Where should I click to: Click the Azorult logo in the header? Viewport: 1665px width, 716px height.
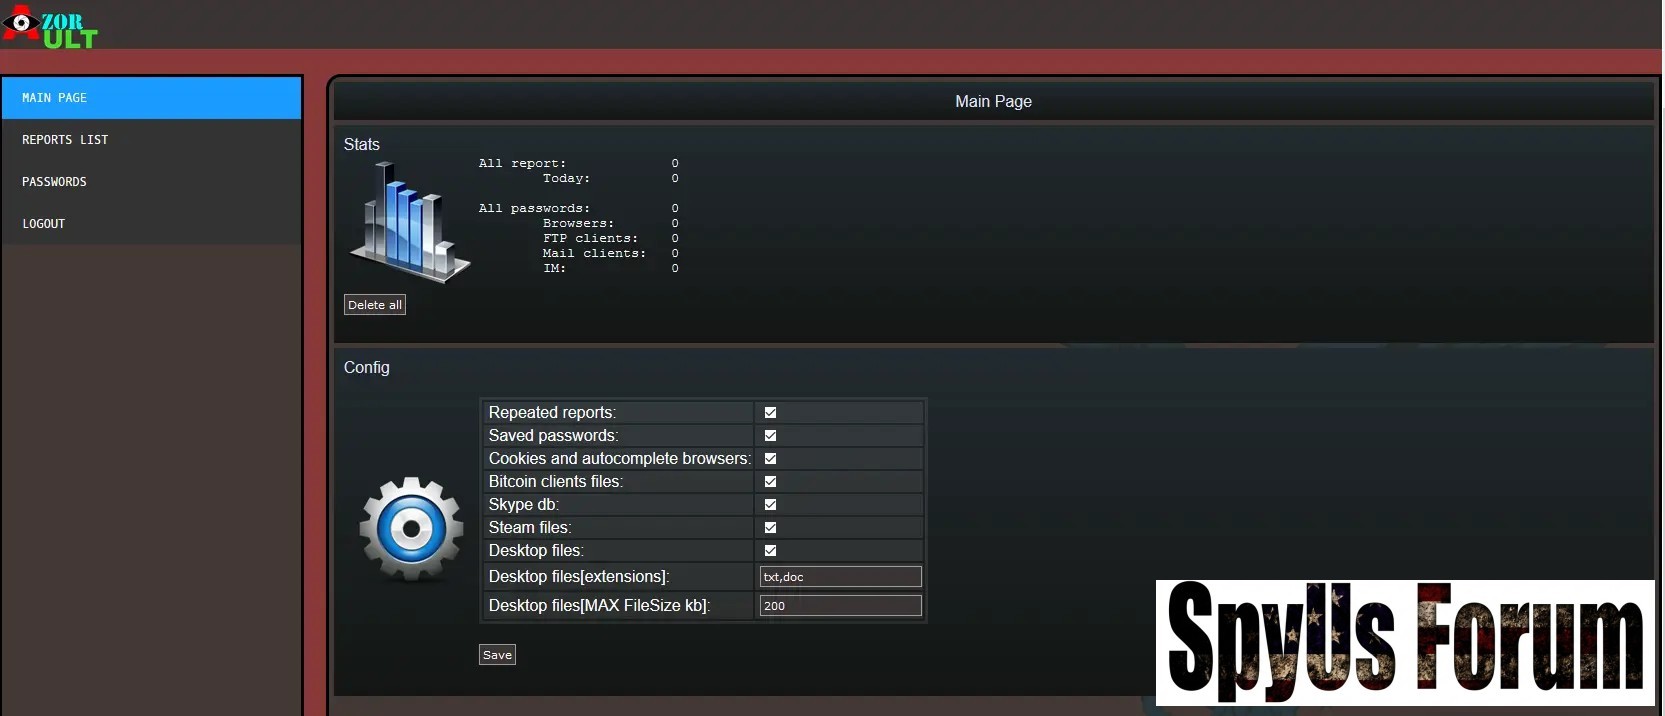tap(50, 27)
